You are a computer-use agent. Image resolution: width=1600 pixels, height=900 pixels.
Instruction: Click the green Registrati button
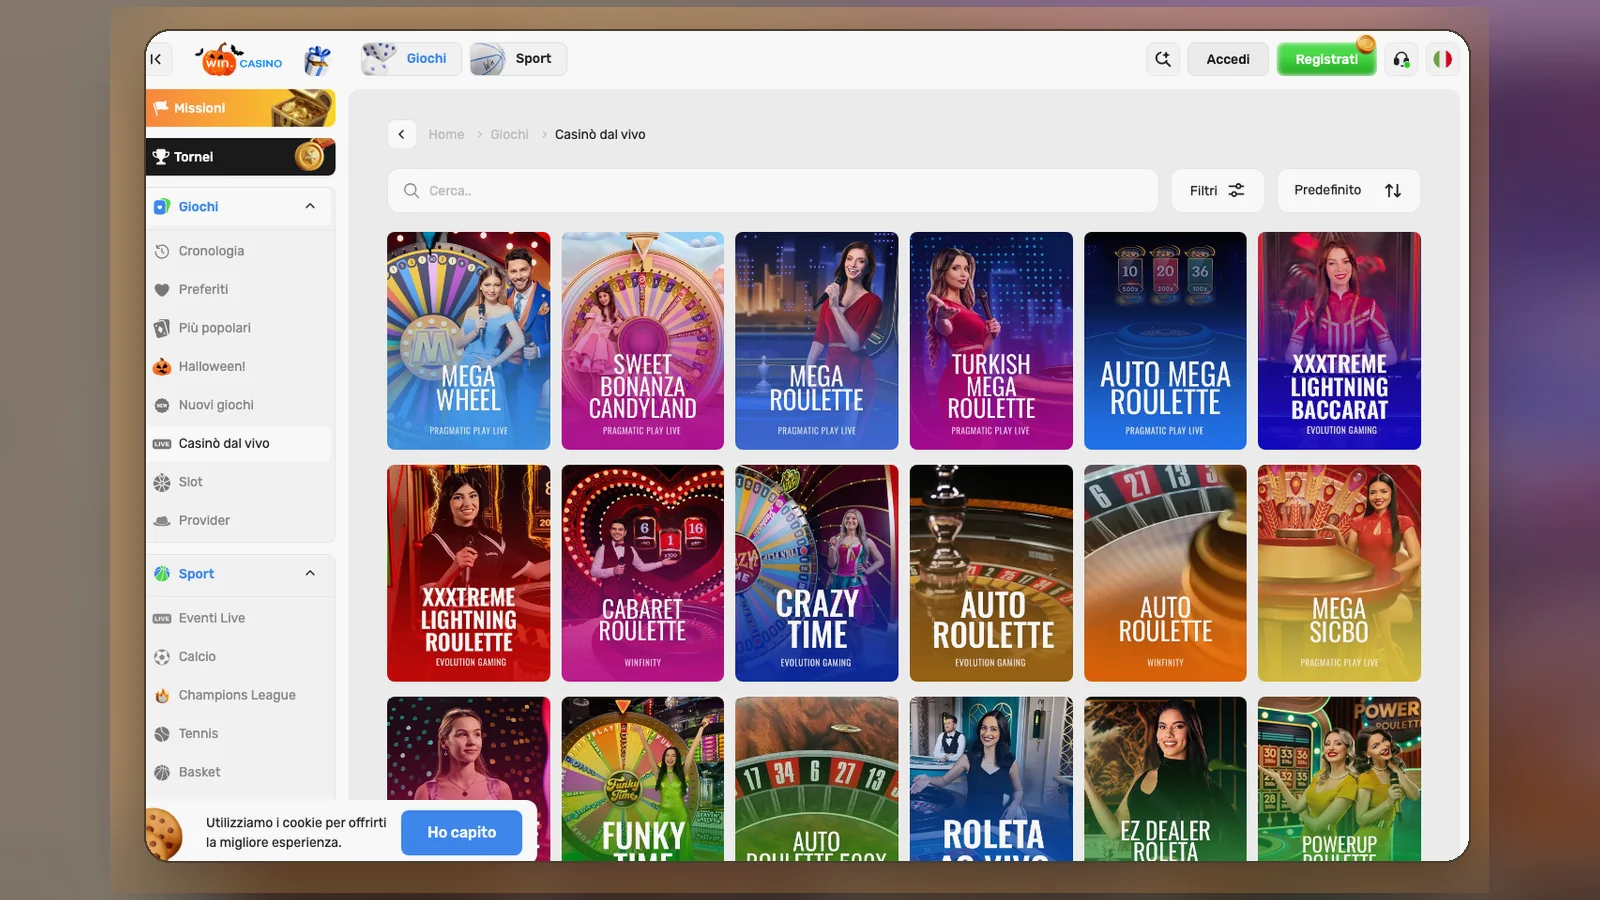pyautogui.click(x=1326, y=59)
